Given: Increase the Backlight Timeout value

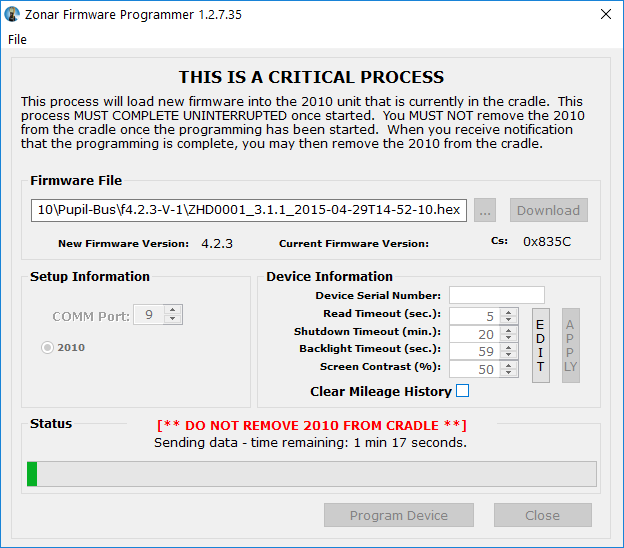Looking at the screenshot, I should (508, 347).
